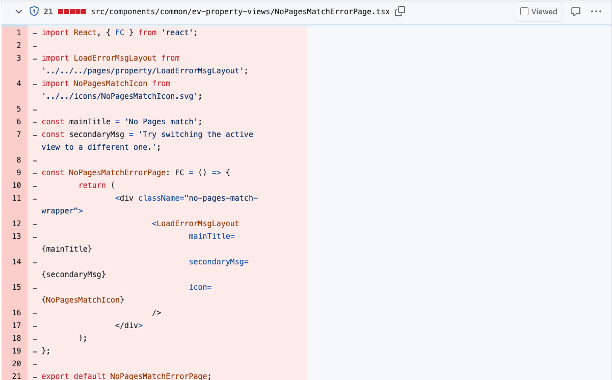Open the three-dot file options menu
The width and height of the screenshot is (612, 380).
point(596,11)
